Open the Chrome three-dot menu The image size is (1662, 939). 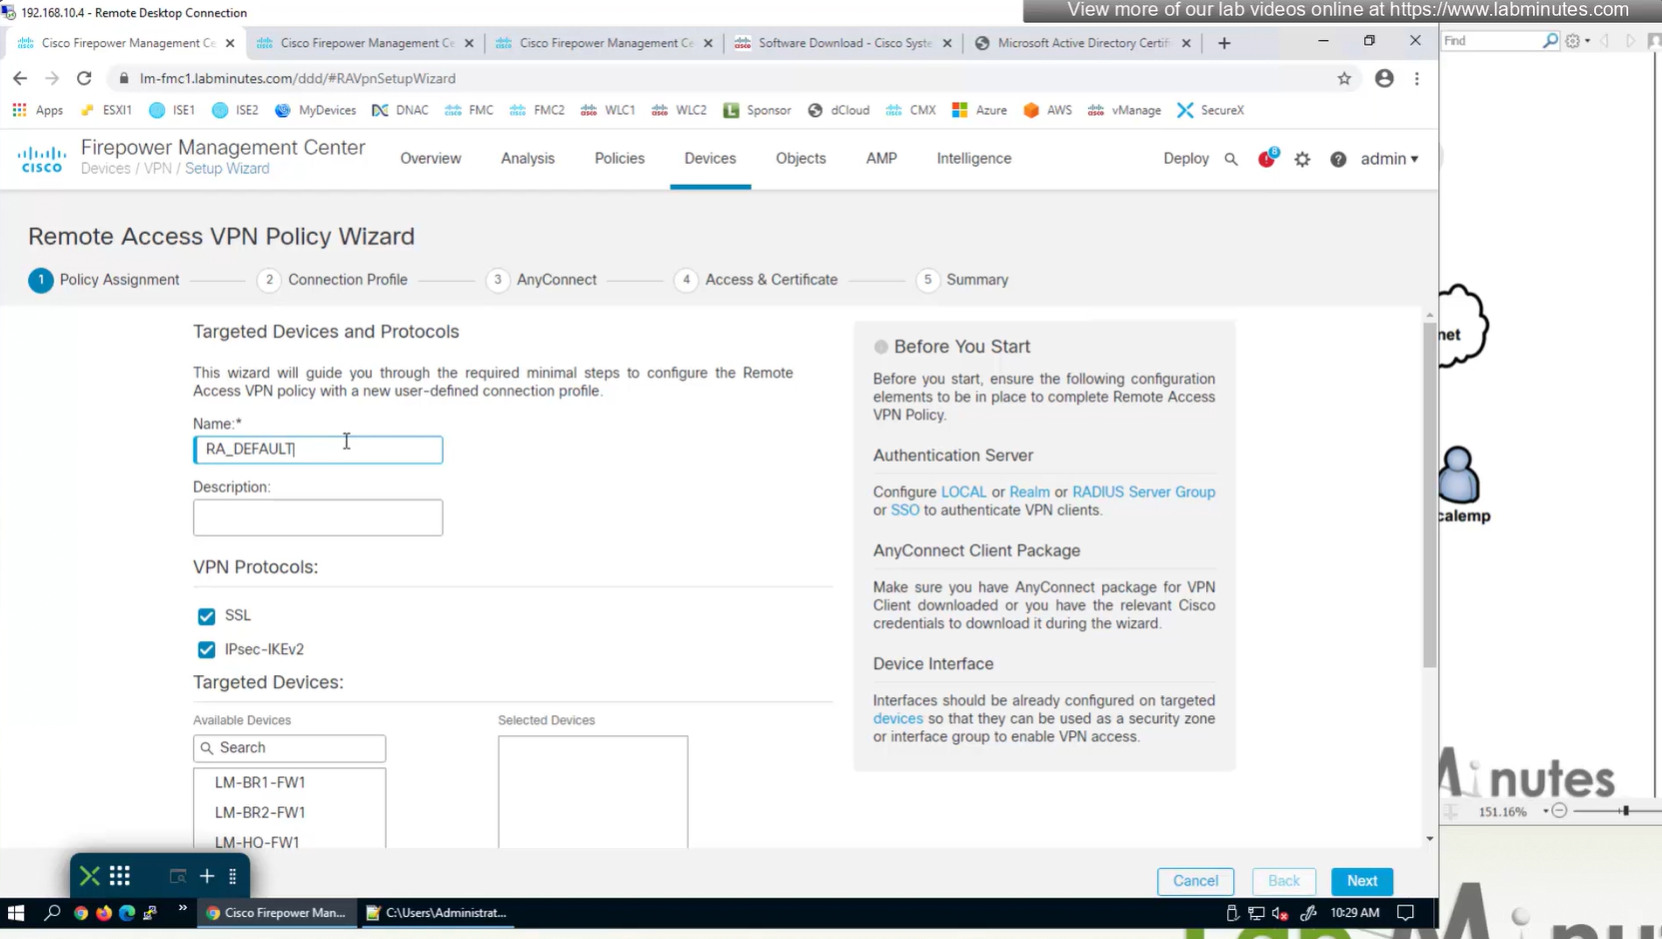click(1417, 78)
